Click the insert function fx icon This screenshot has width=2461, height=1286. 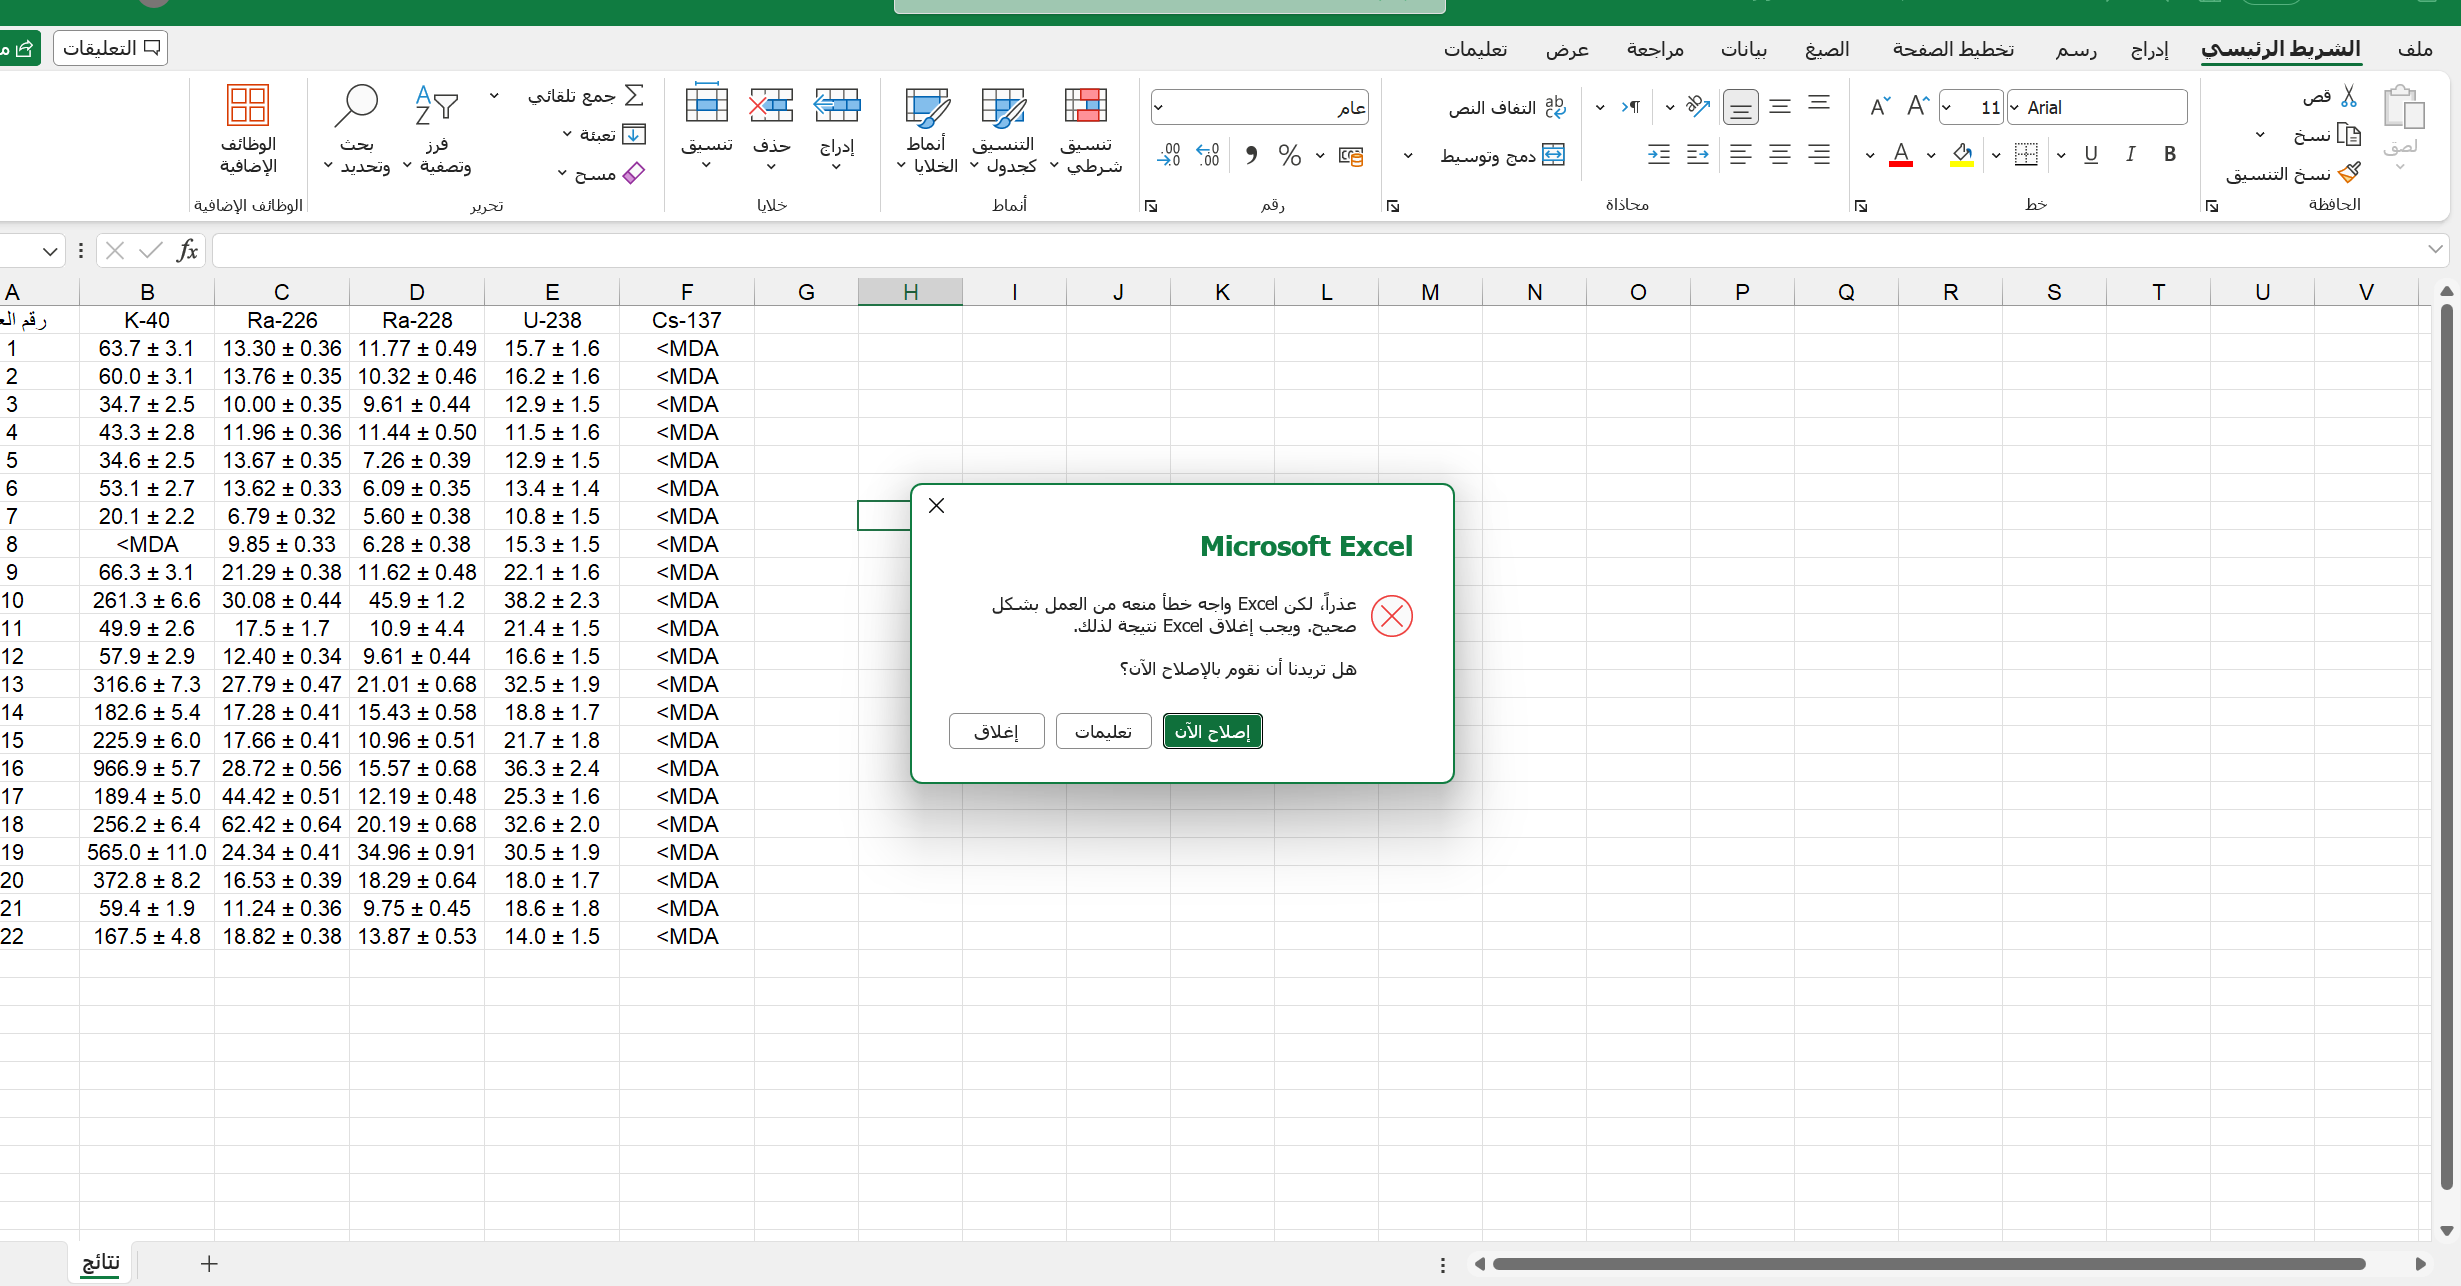coord(187,250)
